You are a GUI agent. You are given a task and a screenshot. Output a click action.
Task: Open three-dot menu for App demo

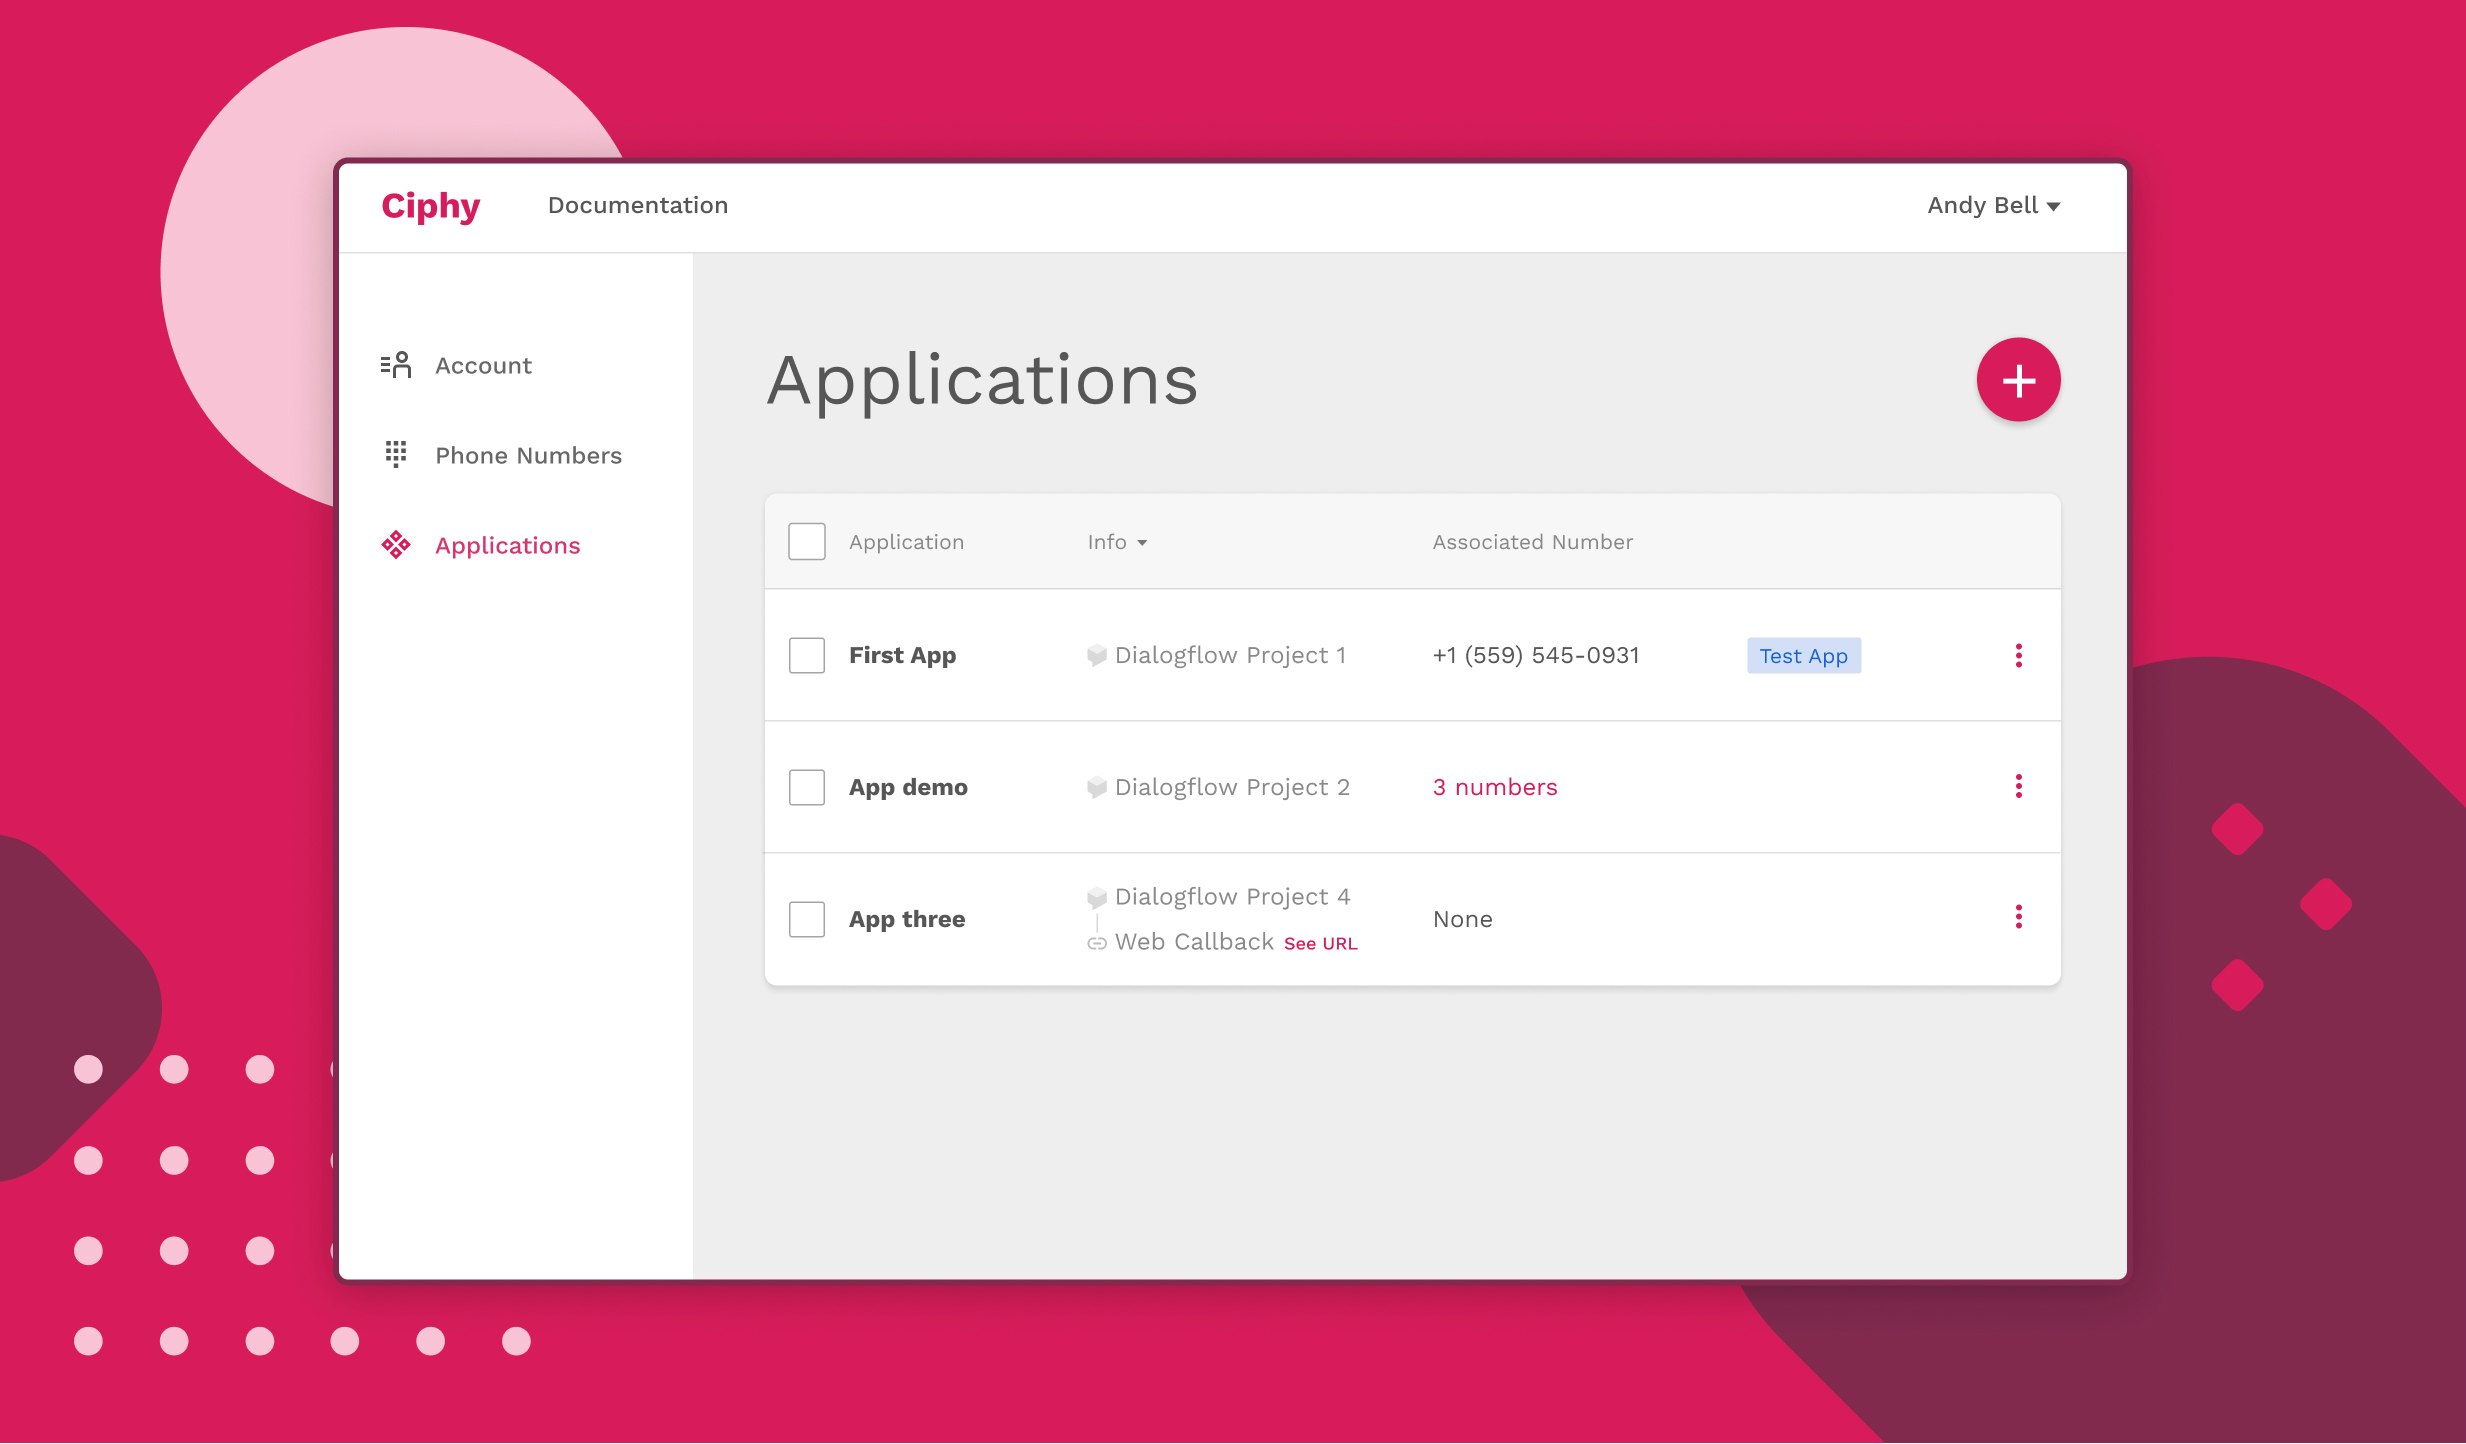(x=2018, y=787)
